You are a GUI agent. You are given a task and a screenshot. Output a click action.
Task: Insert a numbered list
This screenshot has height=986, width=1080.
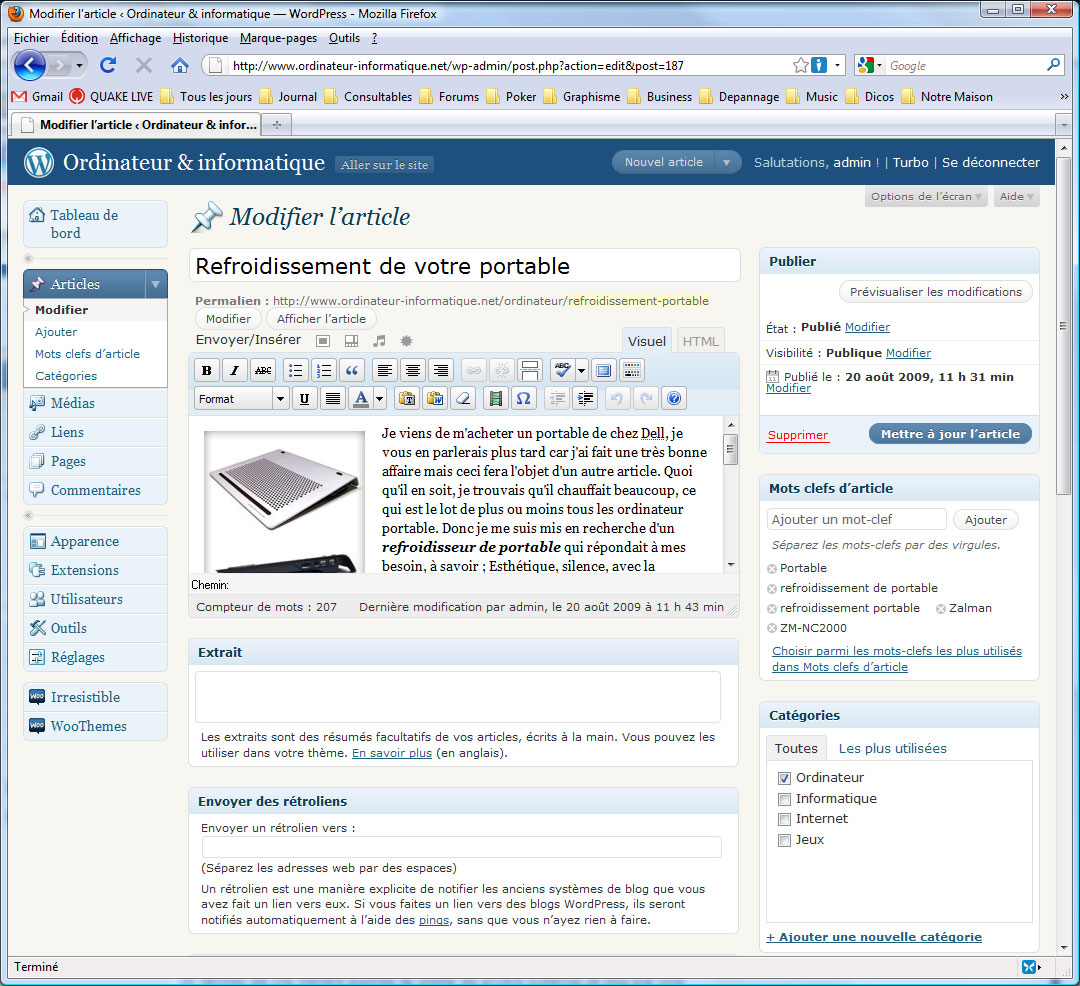(x=324, y=370)
